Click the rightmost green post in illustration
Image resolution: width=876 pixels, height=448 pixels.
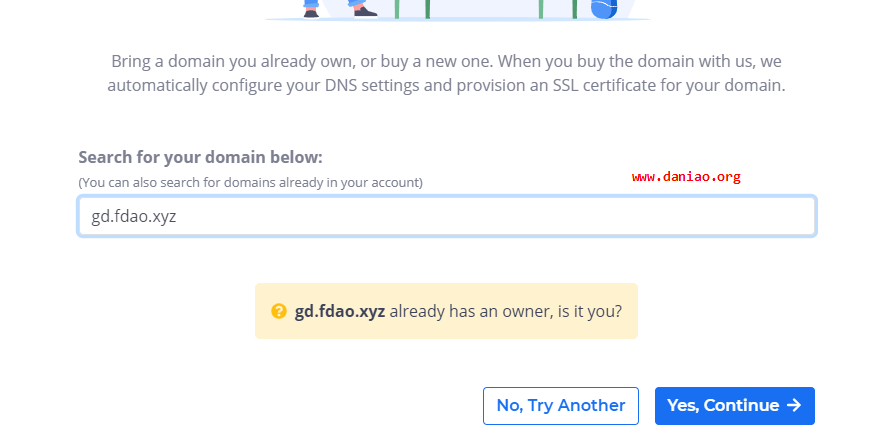pyautogui.click(x=574, y=9)
